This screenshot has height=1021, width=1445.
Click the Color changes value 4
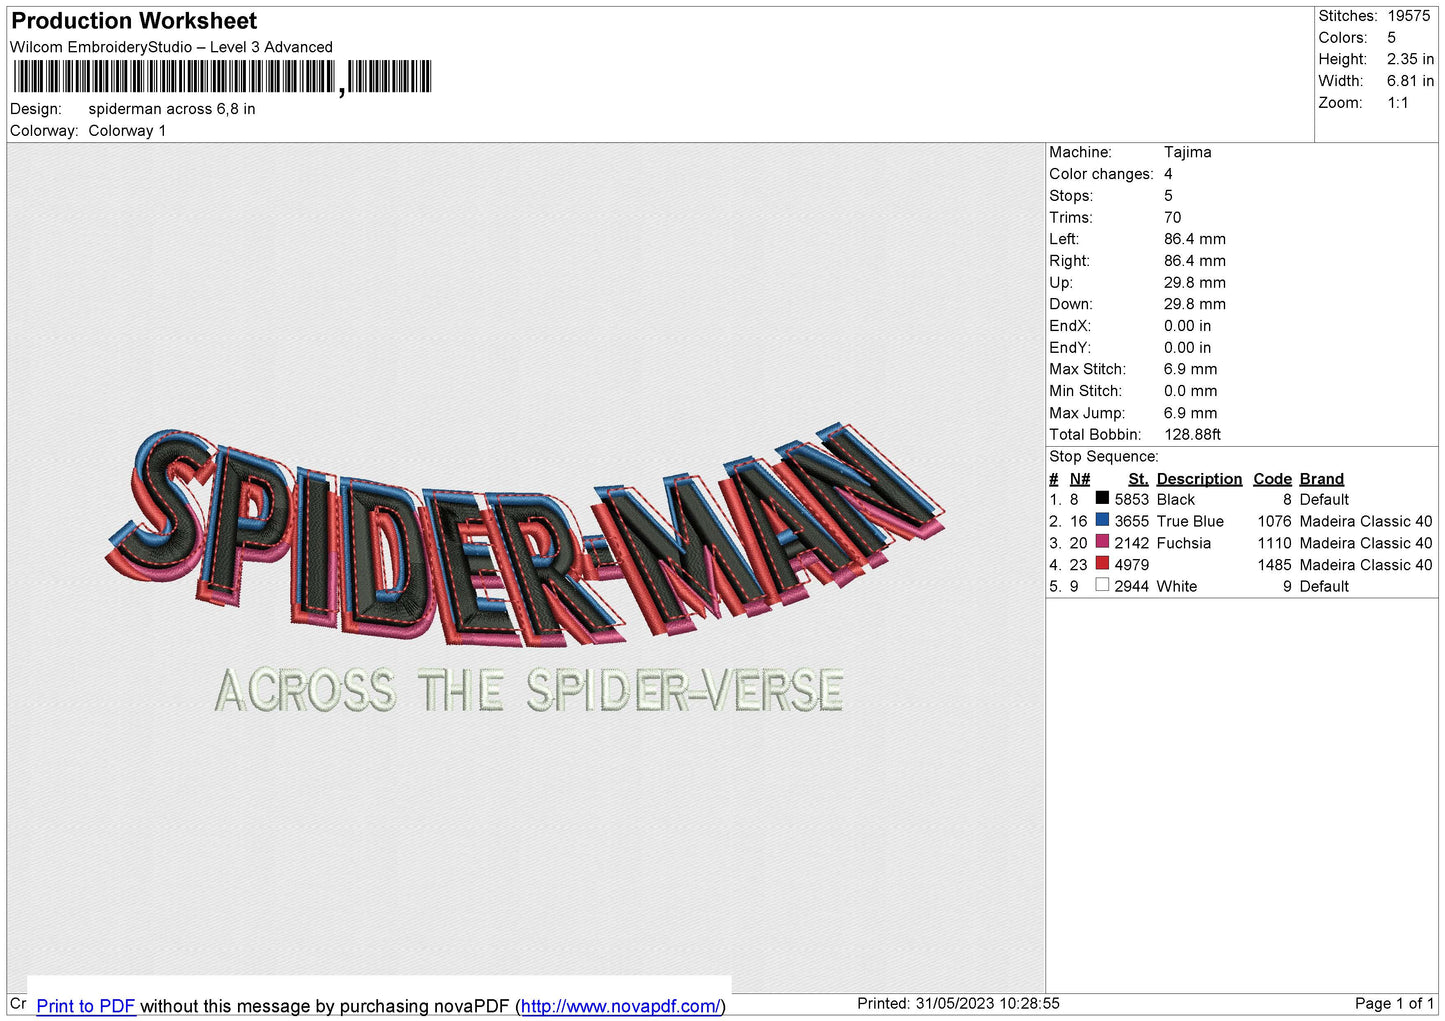[1168, 174]
